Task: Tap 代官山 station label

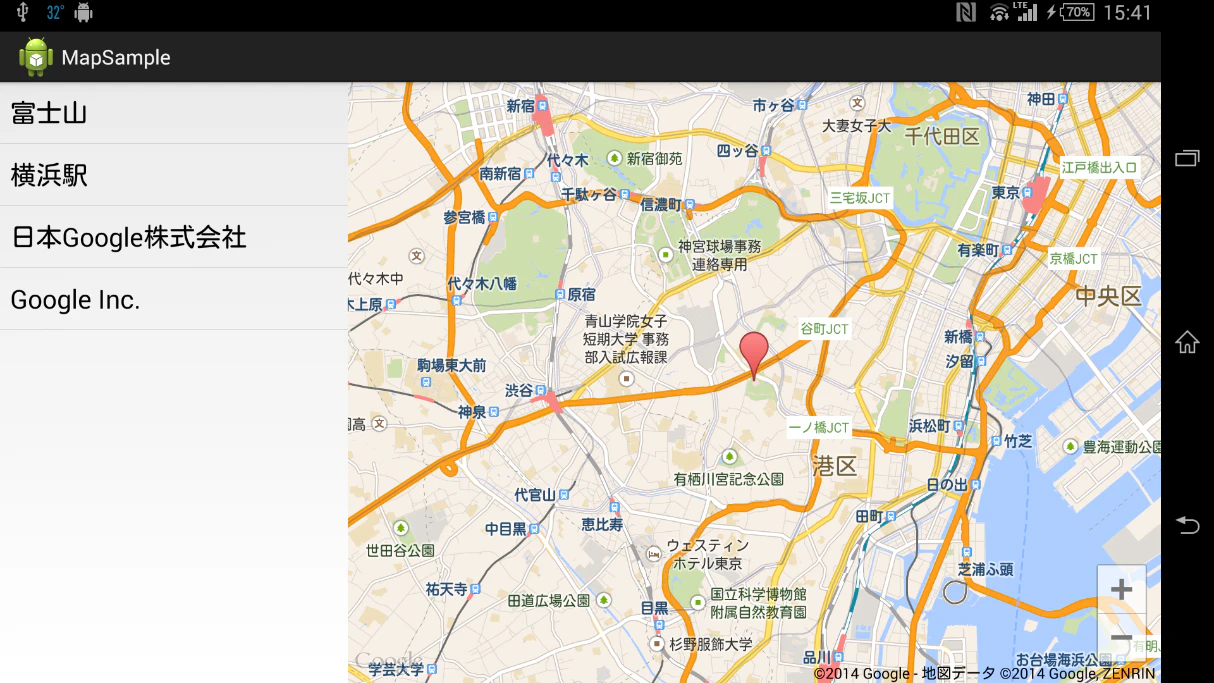Action: [x=535, y=494]
